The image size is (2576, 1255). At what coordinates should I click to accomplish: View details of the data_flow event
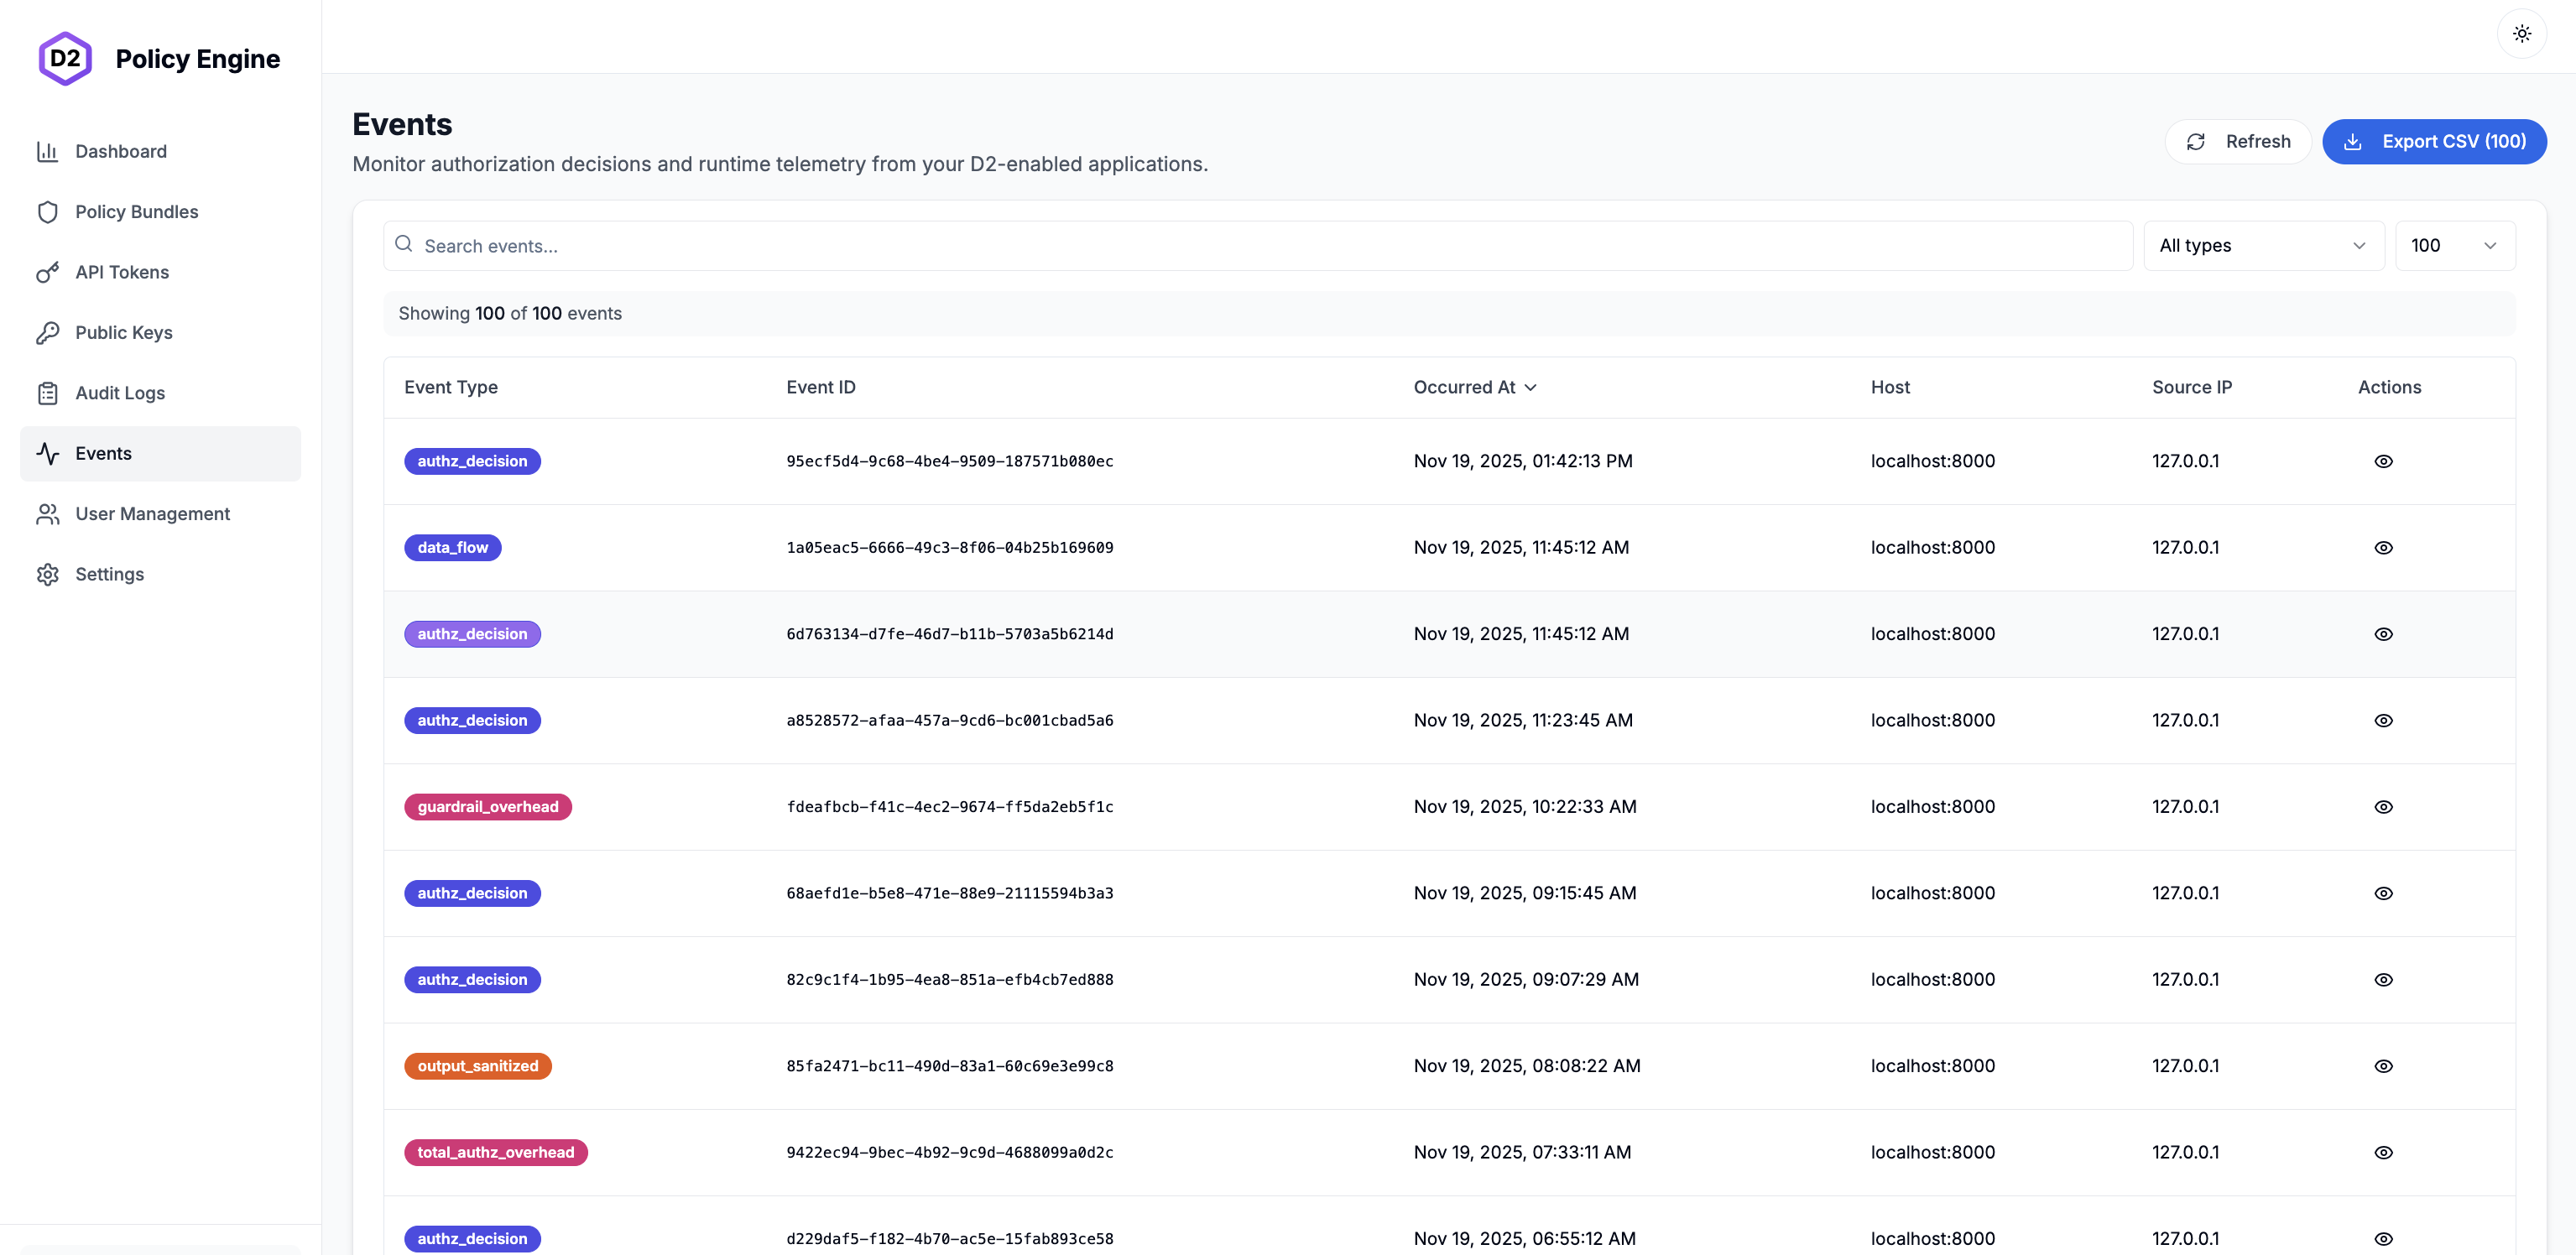2383,547
